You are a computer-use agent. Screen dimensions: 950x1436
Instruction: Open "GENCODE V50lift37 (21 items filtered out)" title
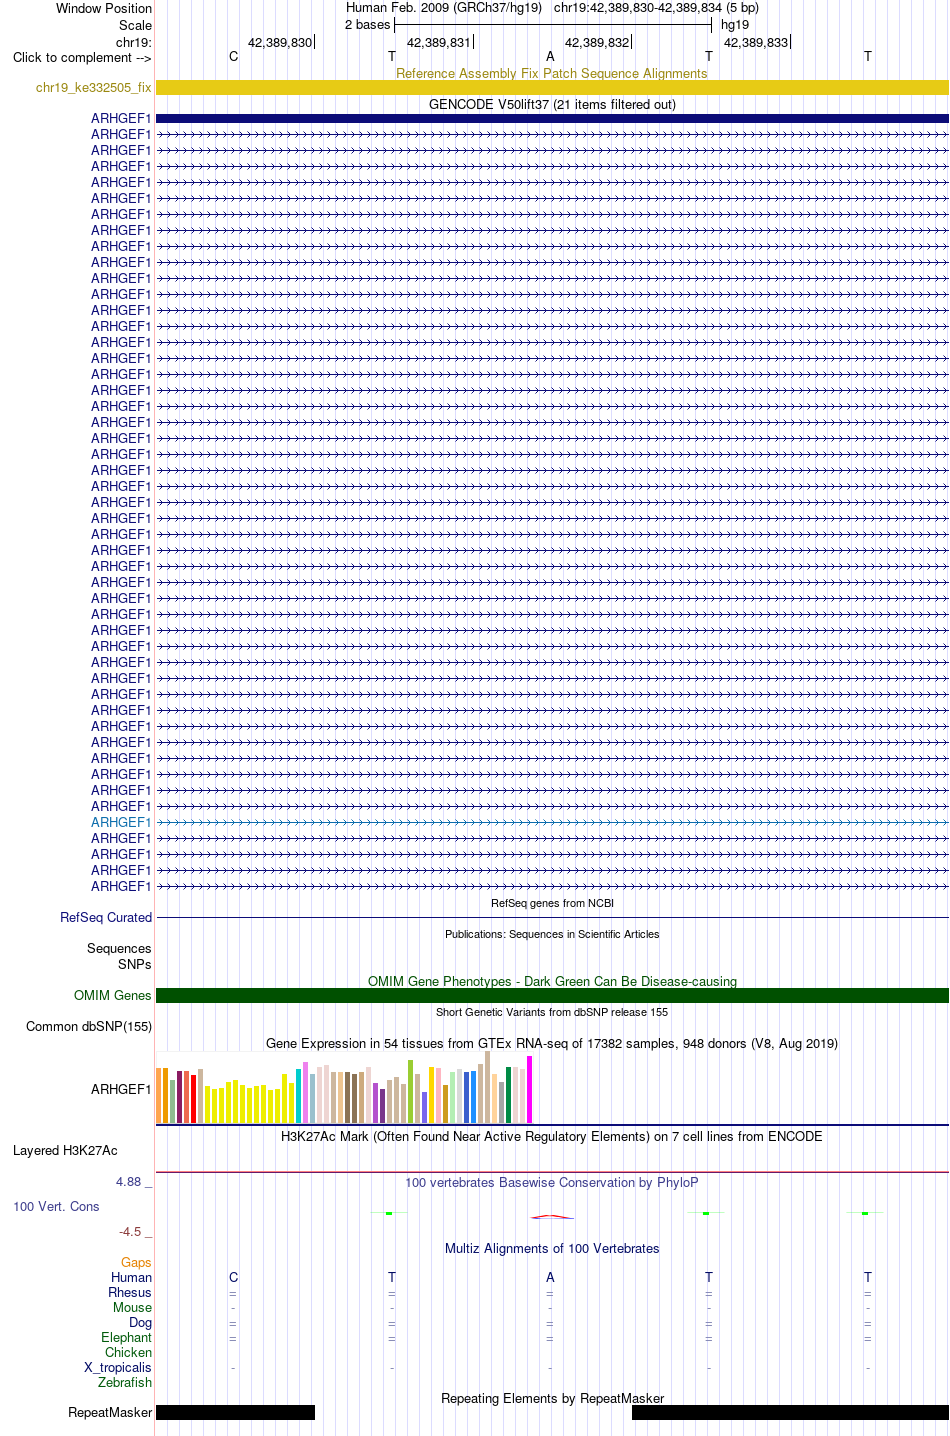552,104
